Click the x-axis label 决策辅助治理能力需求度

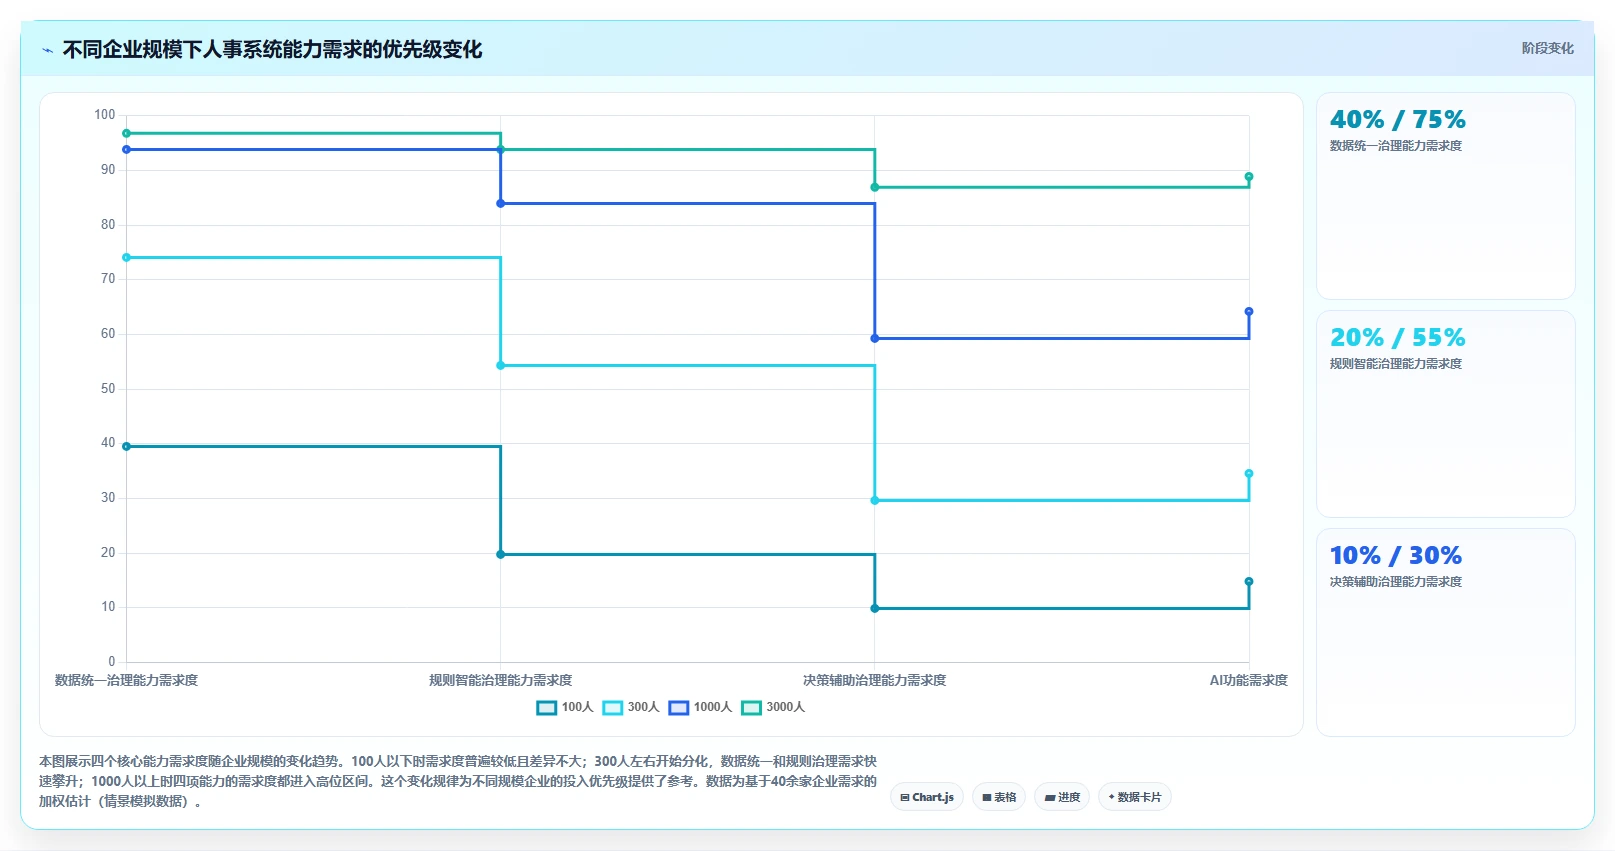(875, 680)
